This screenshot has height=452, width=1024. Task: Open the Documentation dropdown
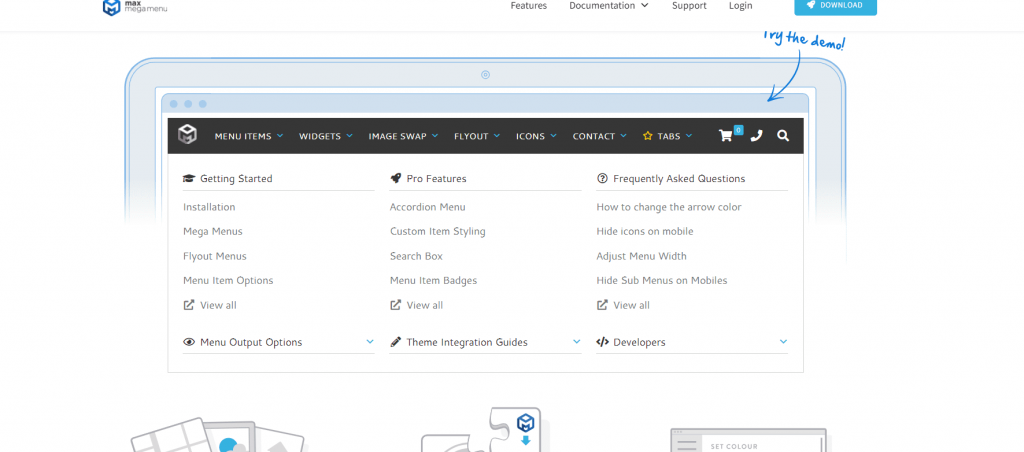tap(608, 6)
